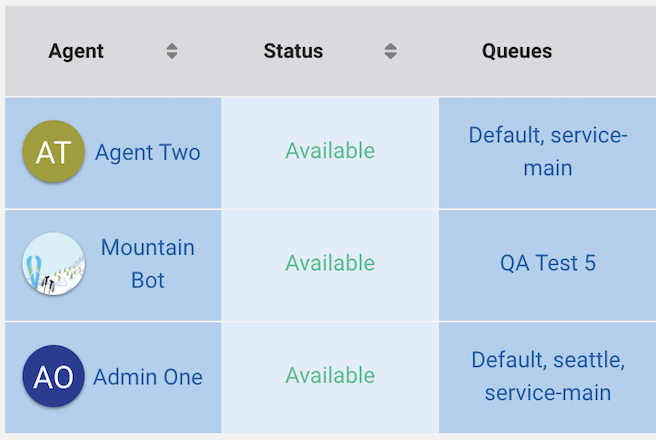The width and height of the screenshot is (656, 440).
Task: Select Mountain Bot's Available status
Action: click(330, 263)
